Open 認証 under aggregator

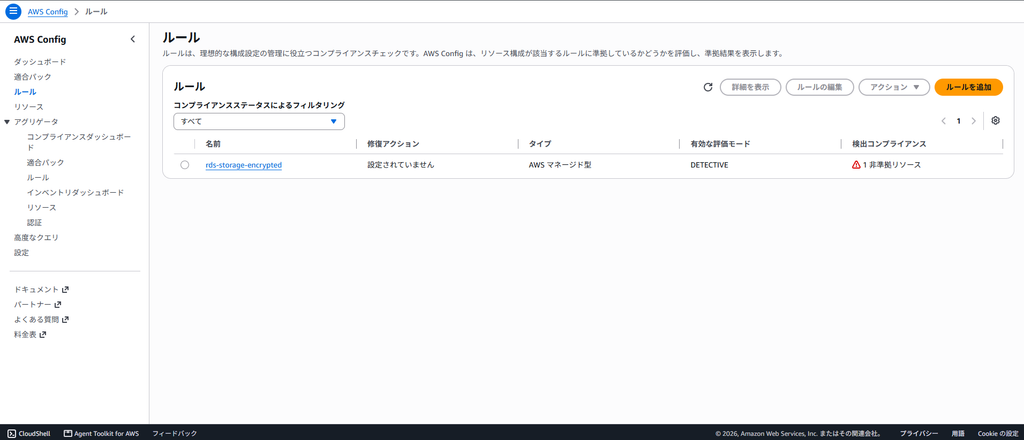tap(35, 223)
